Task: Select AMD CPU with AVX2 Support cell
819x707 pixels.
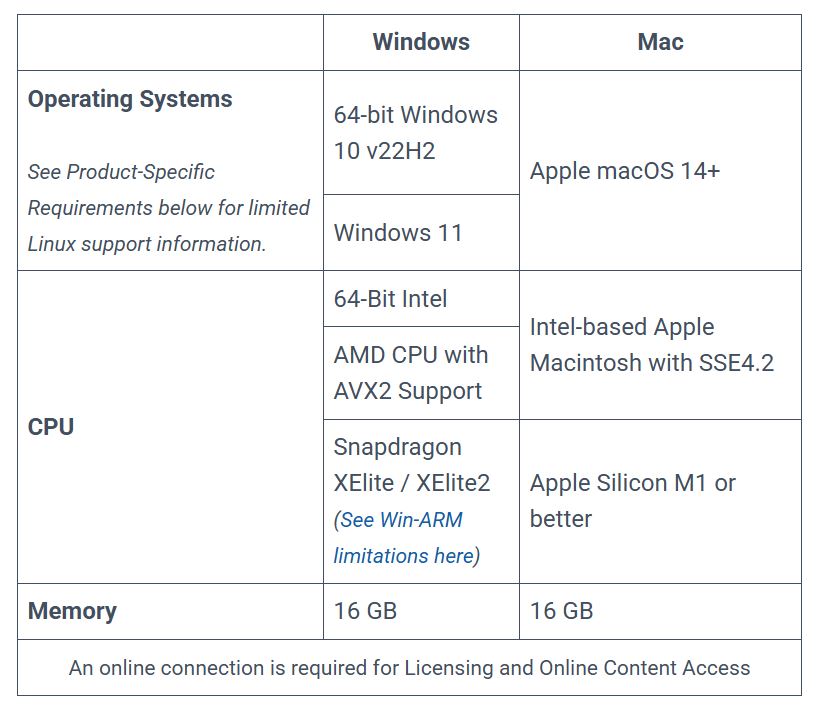Action: click(x=421, y=373)
